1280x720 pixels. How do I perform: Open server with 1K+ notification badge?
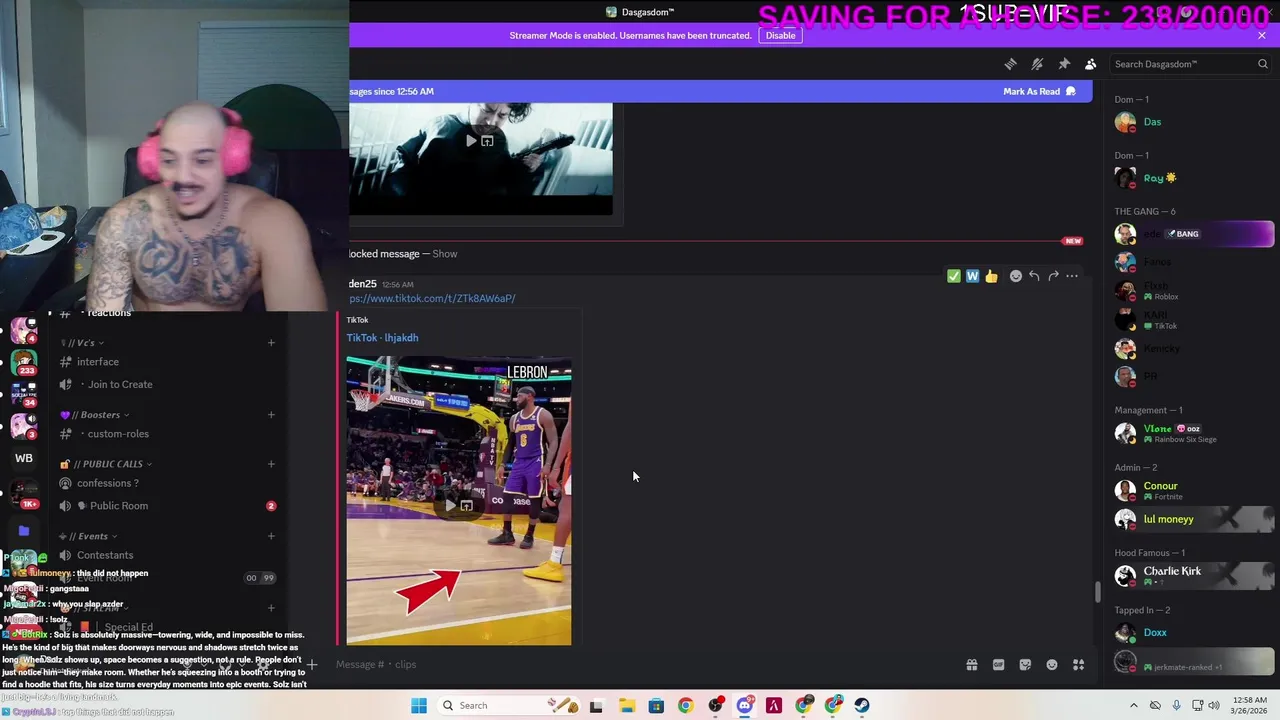(x=24, y=492)
